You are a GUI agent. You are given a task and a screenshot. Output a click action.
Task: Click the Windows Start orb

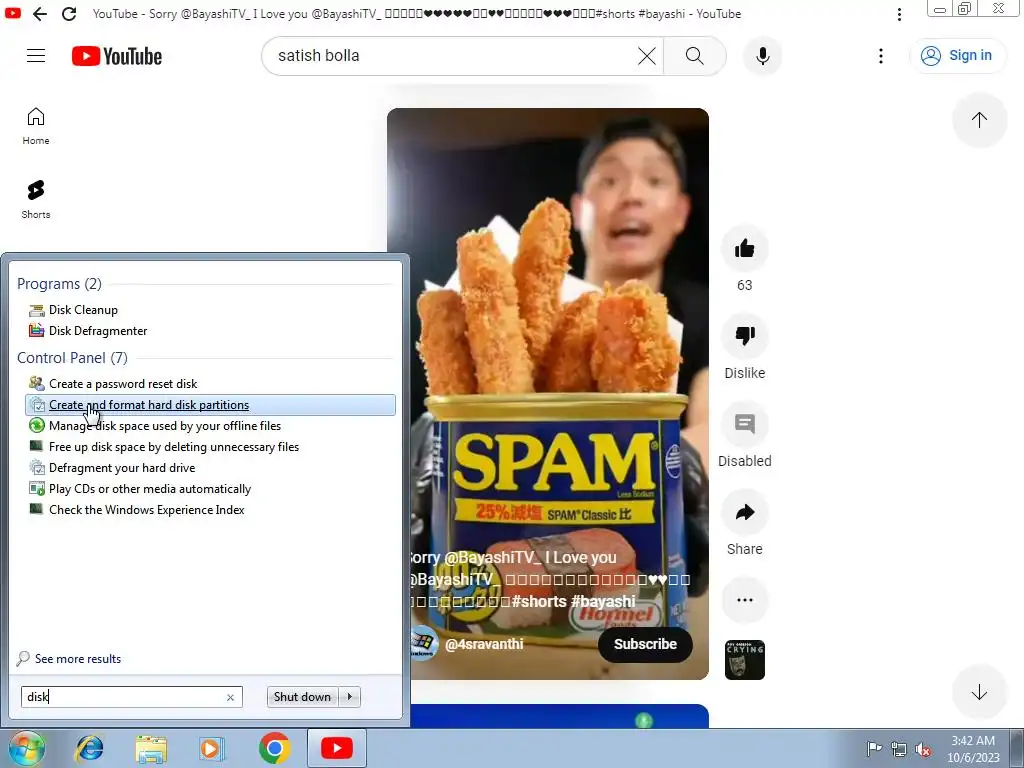(x=27, y=748)
